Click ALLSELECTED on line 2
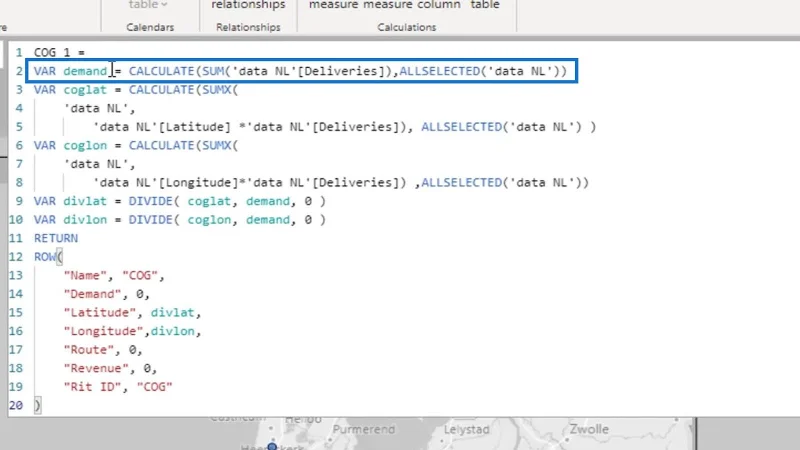This screenshot has height=450, width=800. point(439,71)
